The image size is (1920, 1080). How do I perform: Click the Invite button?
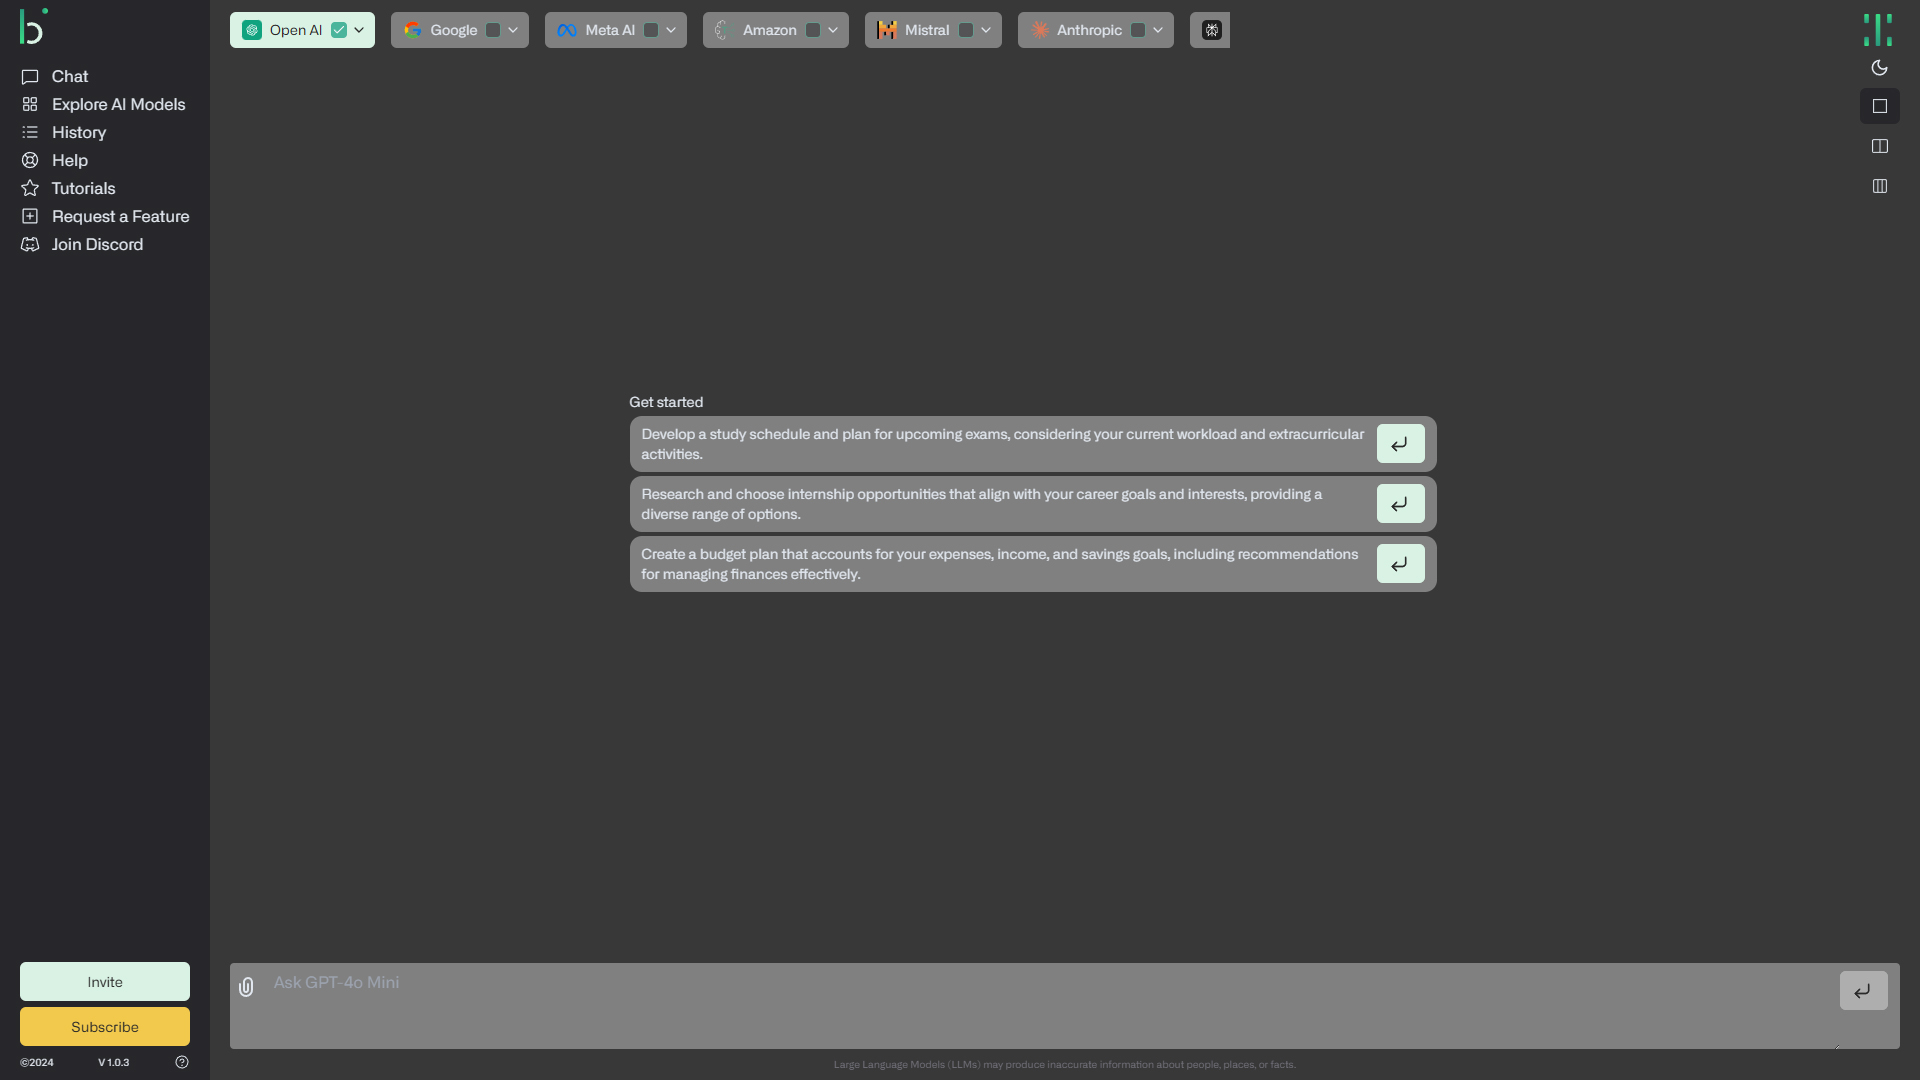[105, 982]
